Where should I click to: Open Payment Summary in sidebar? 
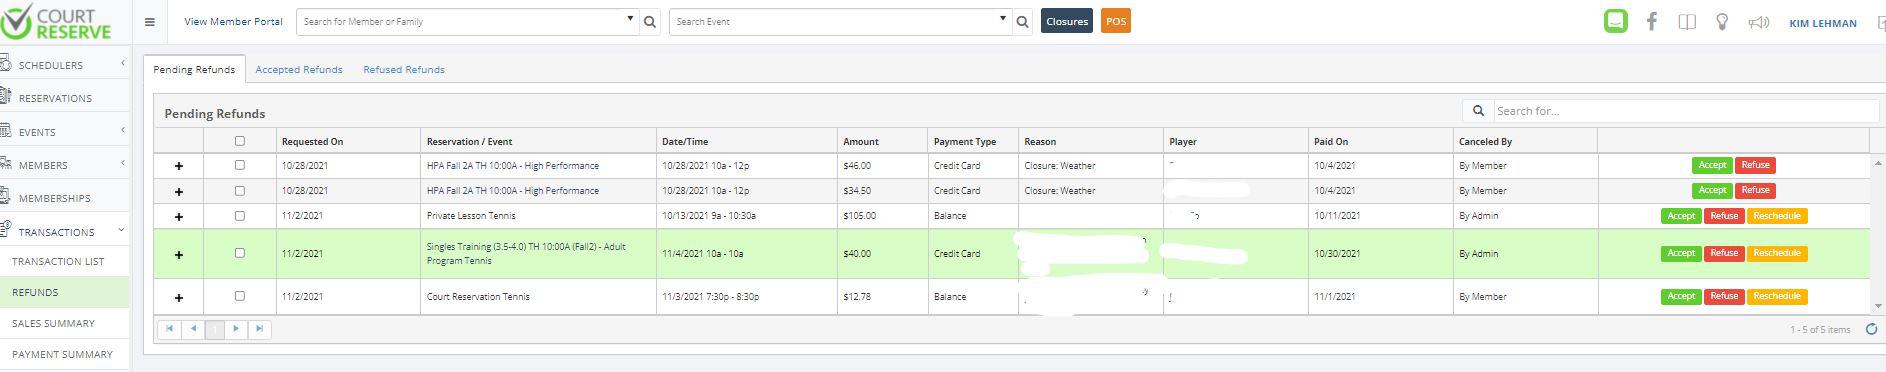(64, 354)
